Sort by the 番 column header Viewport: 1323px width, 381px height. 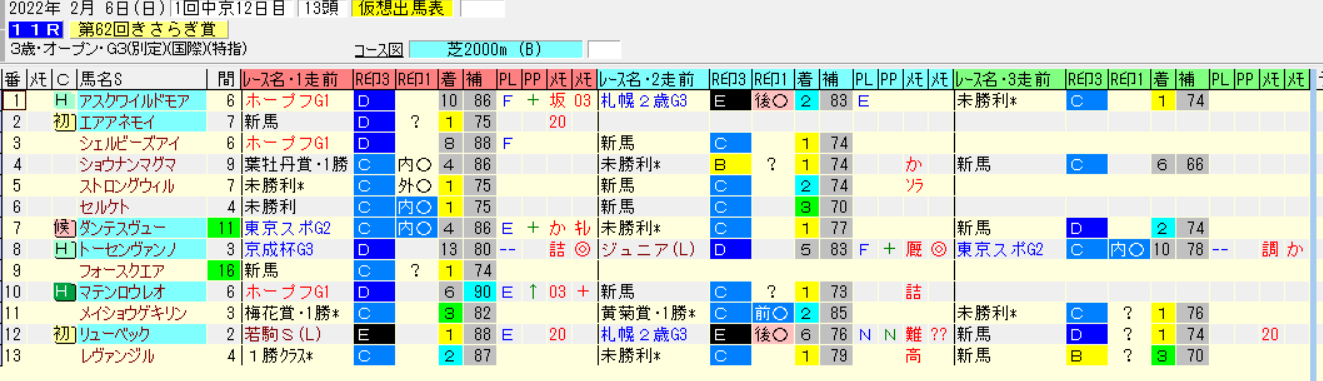click(13, 79)
